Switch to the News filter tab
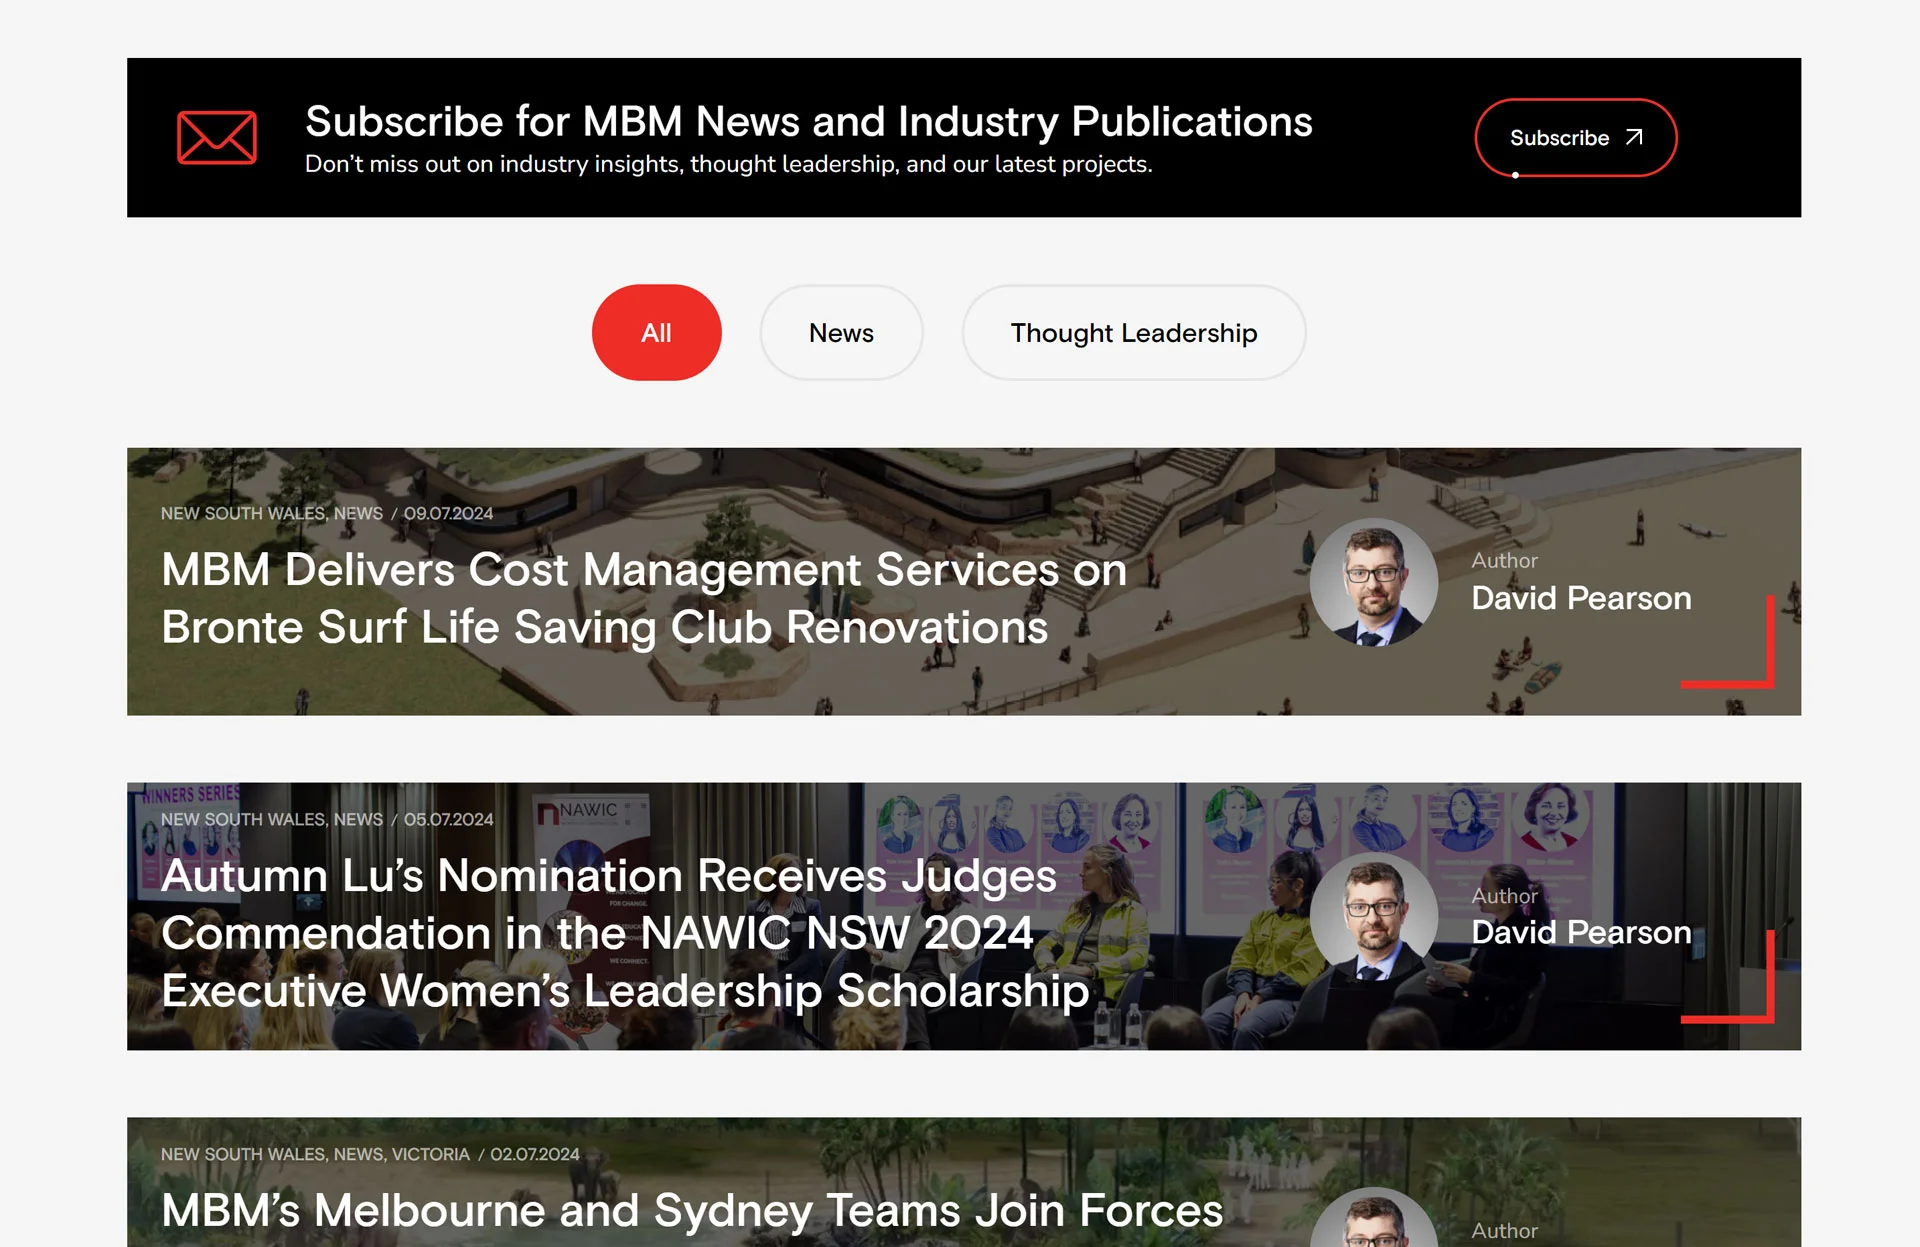This screenshot has height=1247, width=1920. [x=841, y=332]
